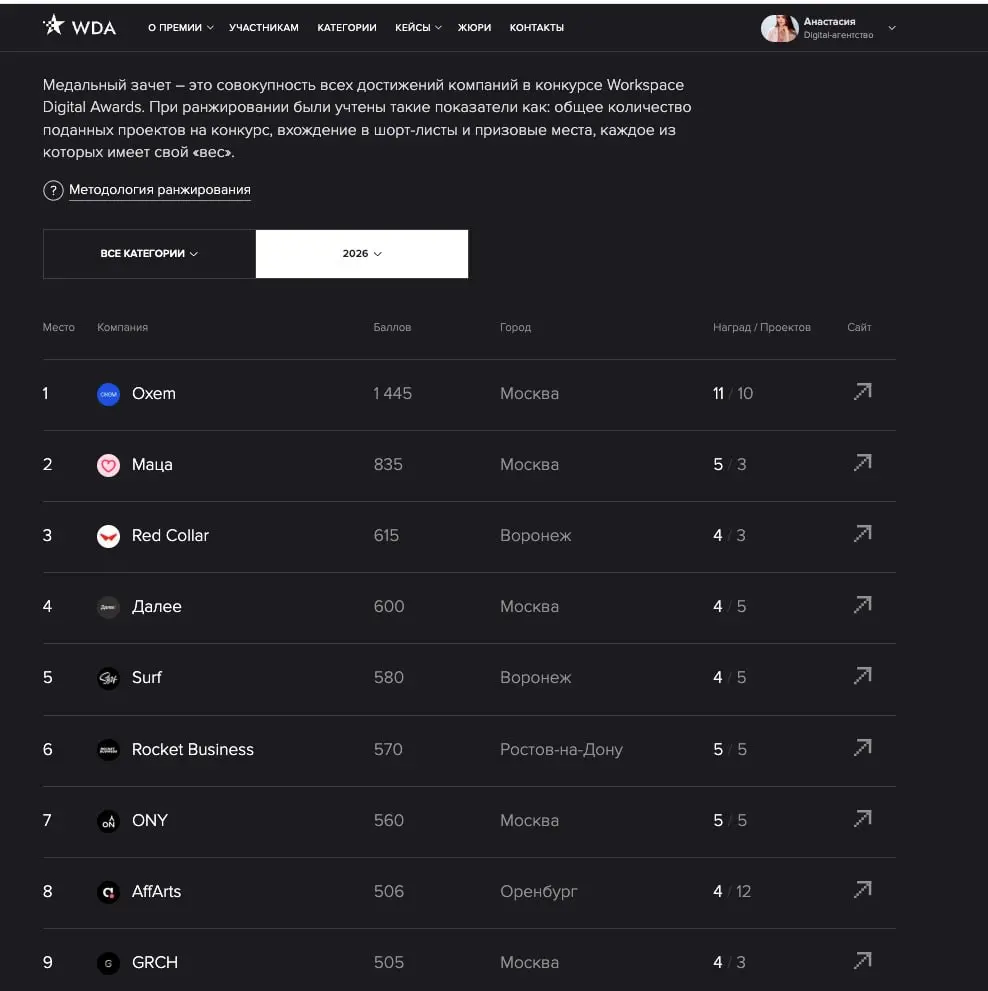Expand the О ПРЕМИИ menu

pos(180,28)
